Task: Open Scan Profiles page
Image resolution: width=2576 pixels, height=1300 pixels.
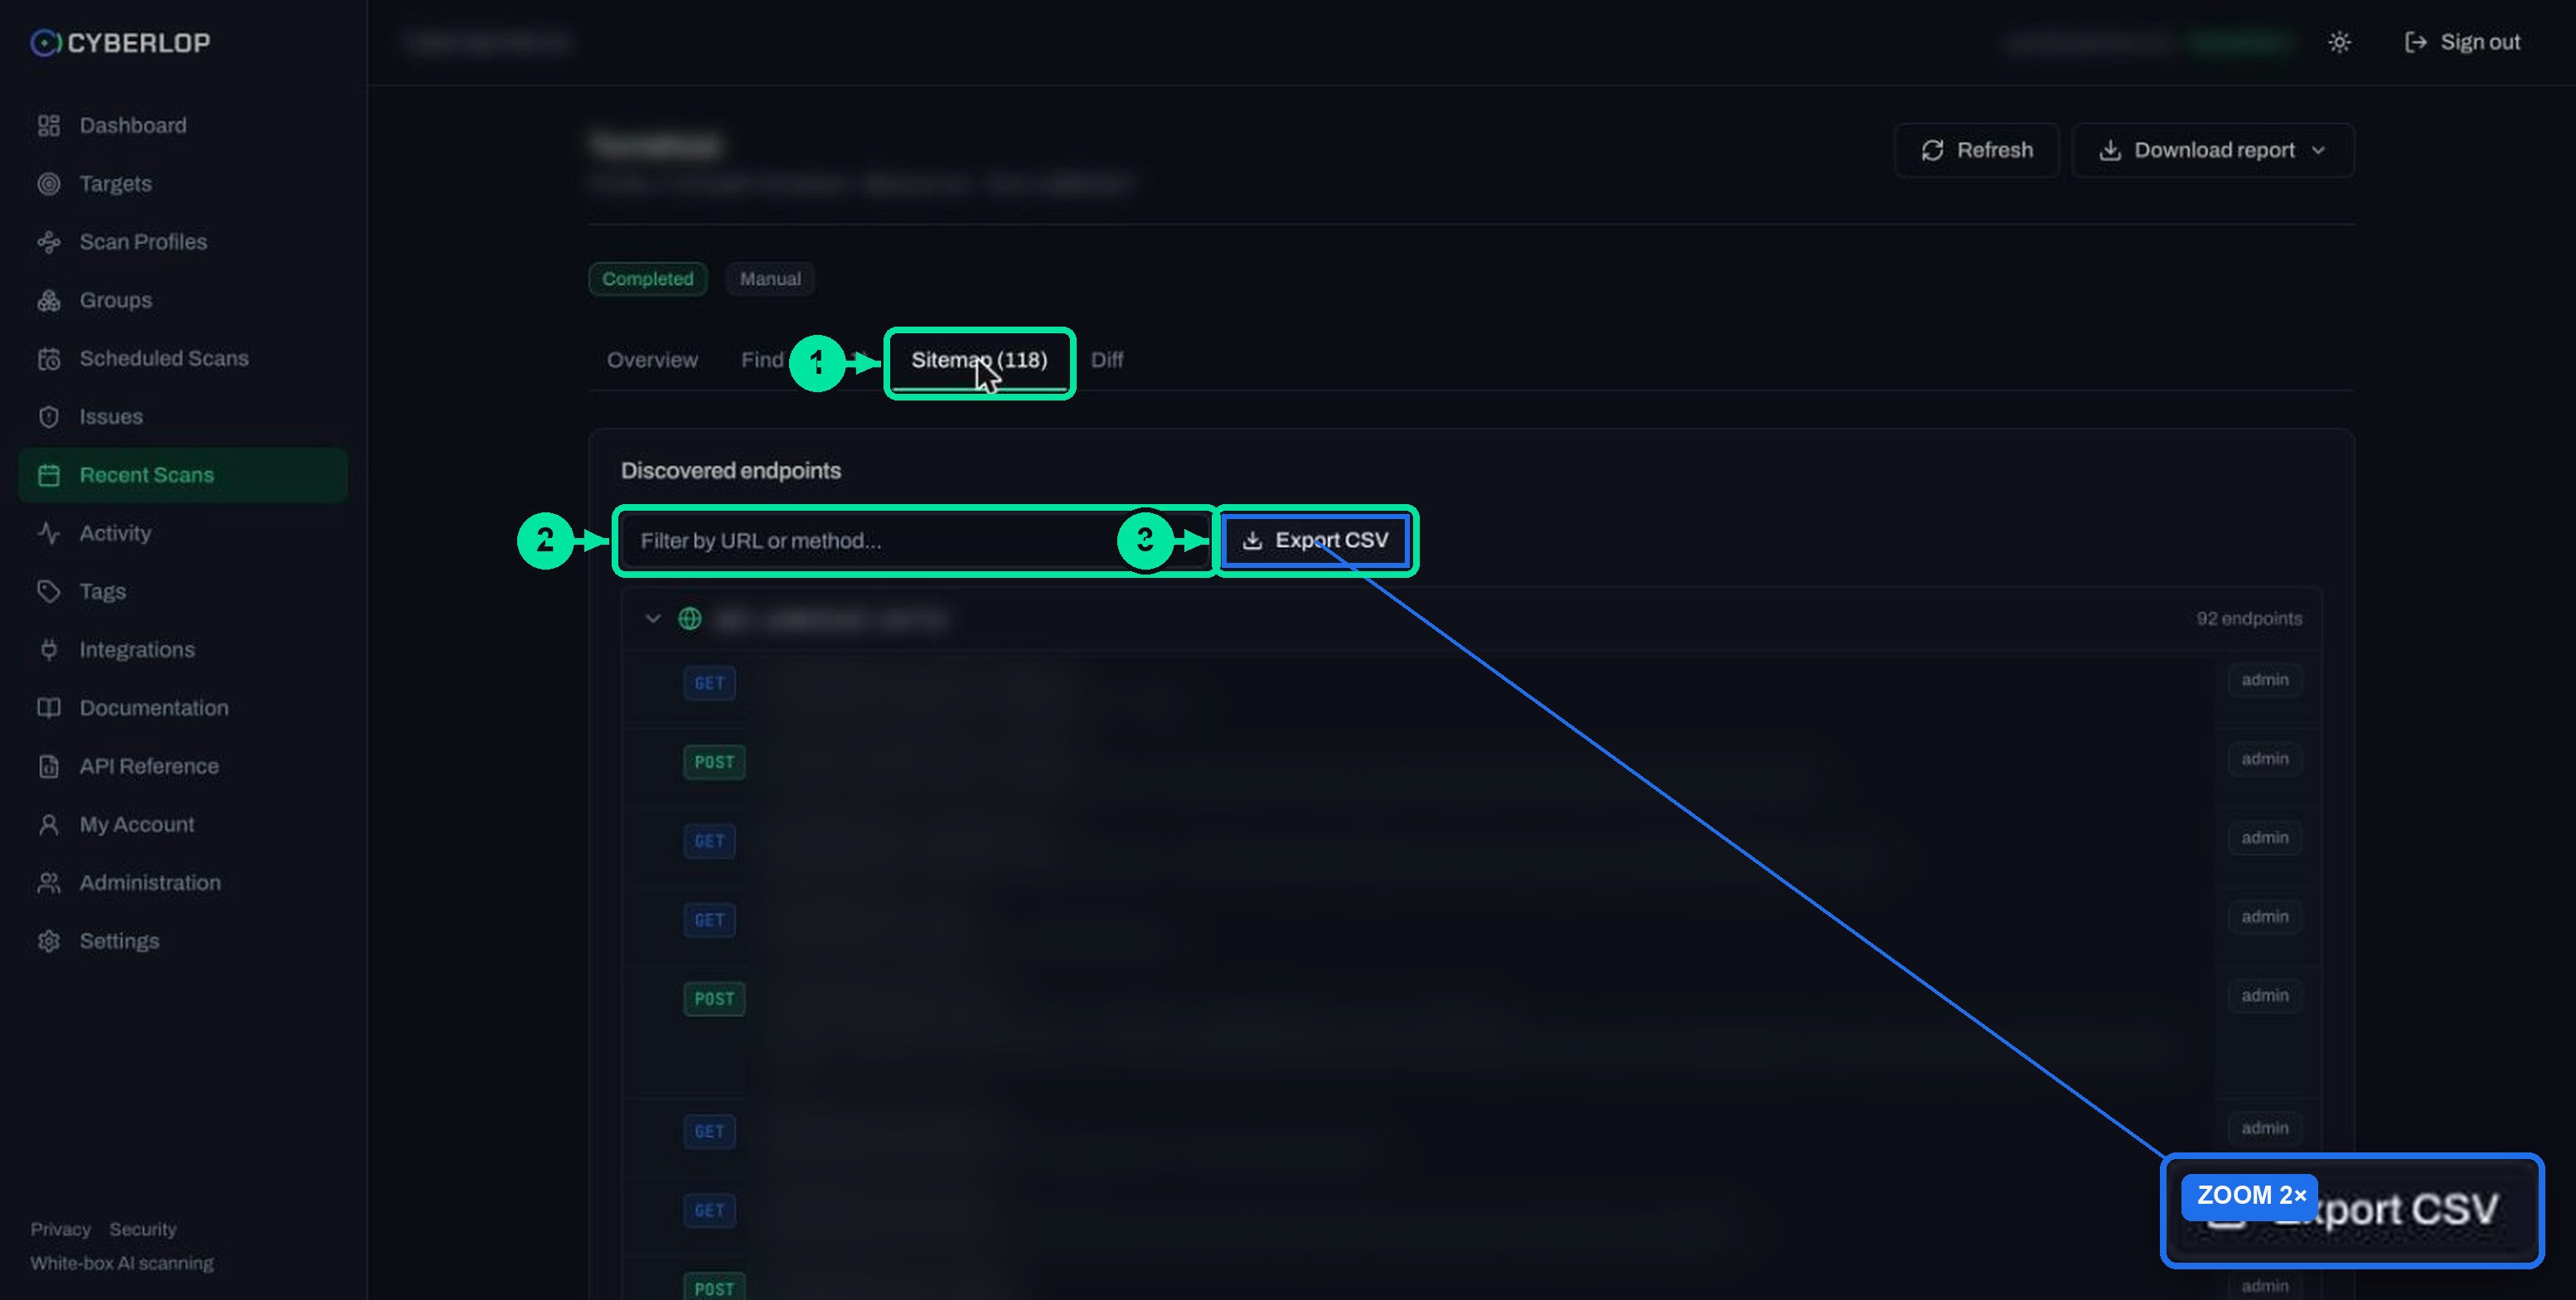Action: point(182,241)
